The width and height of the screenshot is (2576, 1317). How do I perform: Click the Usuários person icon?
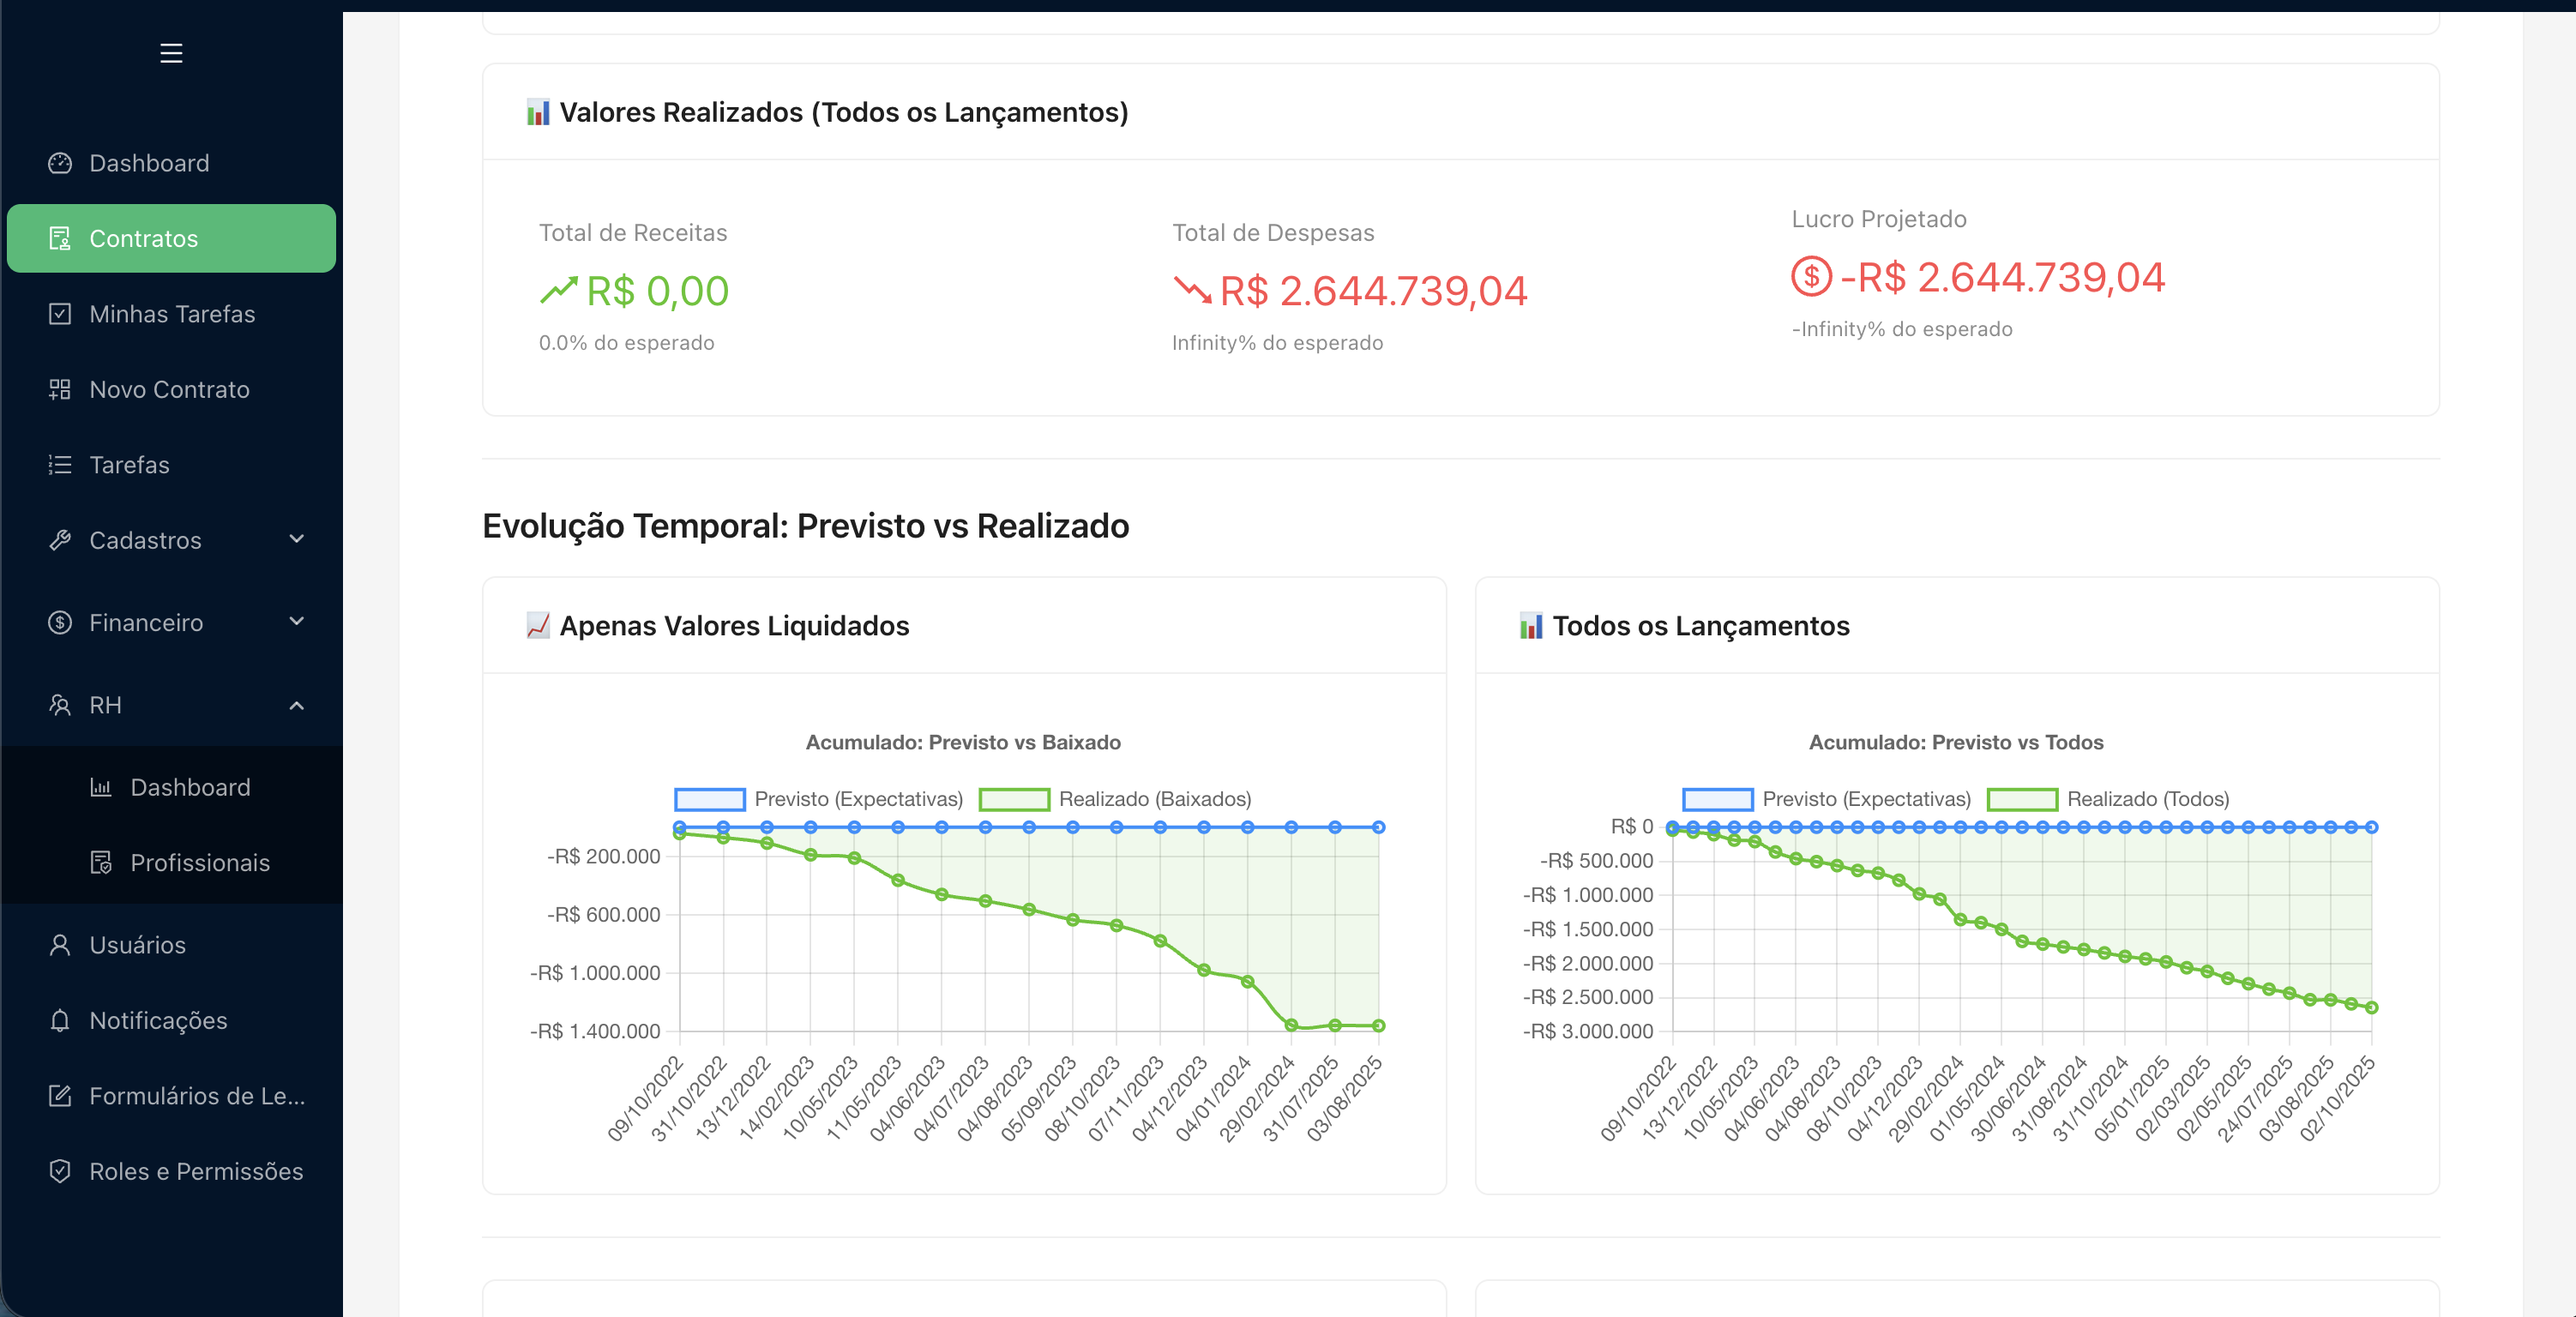tap(60, 945)
